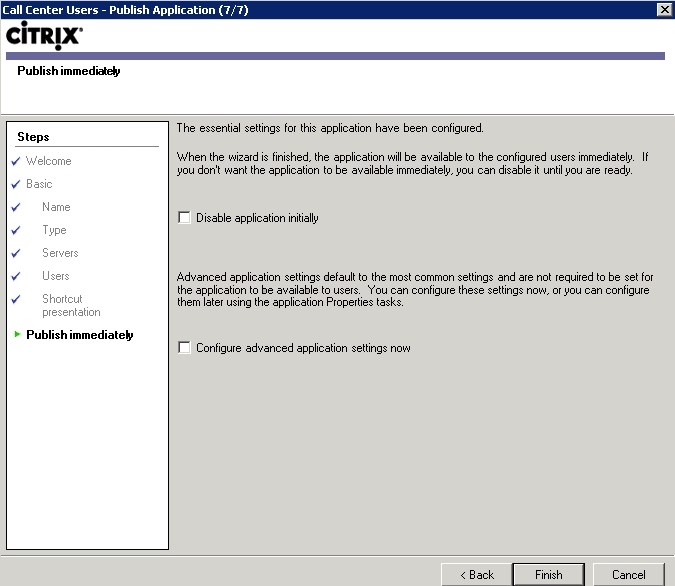
Task: Click checkmark icon next to Servers
Action: [16, 253]
